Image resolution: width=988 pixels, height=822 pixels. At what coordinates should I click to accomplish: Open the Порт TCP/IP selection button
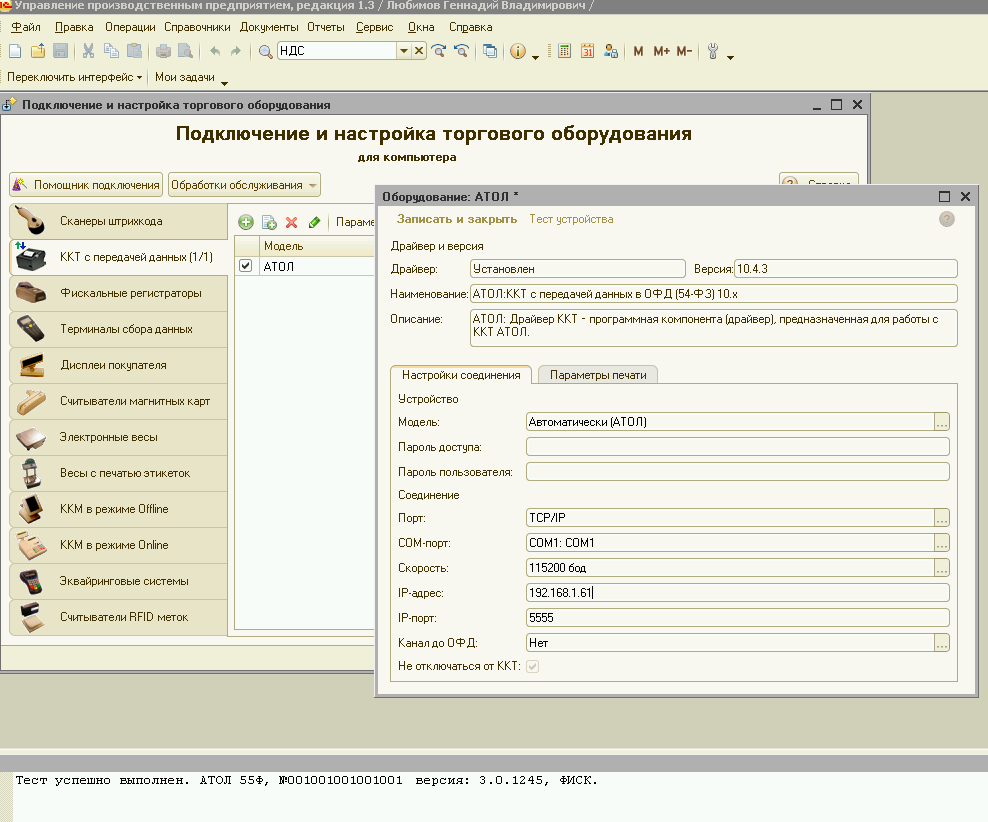click(941, 518)
